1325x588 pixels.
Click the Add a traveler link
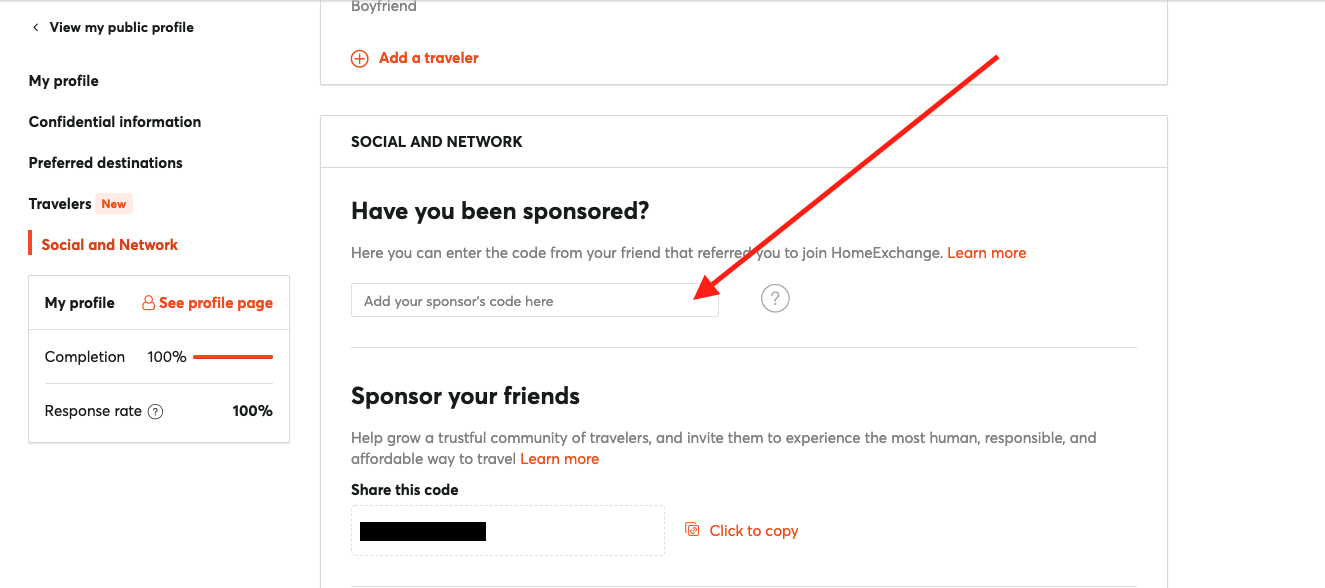pos(429,58)
